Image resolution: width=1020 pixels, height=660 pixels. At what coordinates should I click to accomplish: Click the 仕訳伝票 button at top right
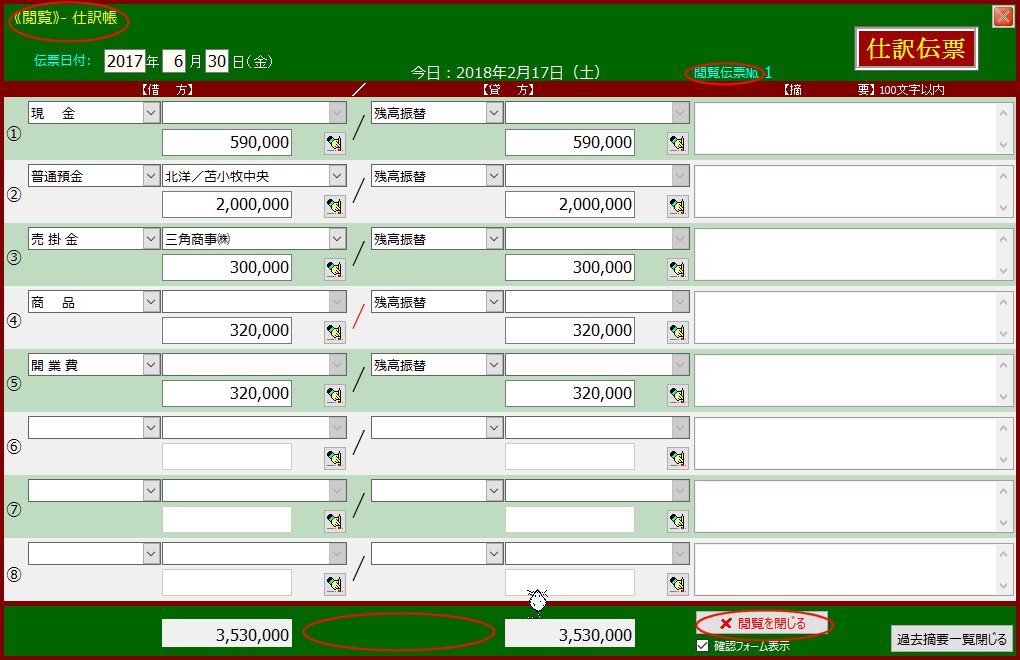pyautogui.click(x=916, y=50)
